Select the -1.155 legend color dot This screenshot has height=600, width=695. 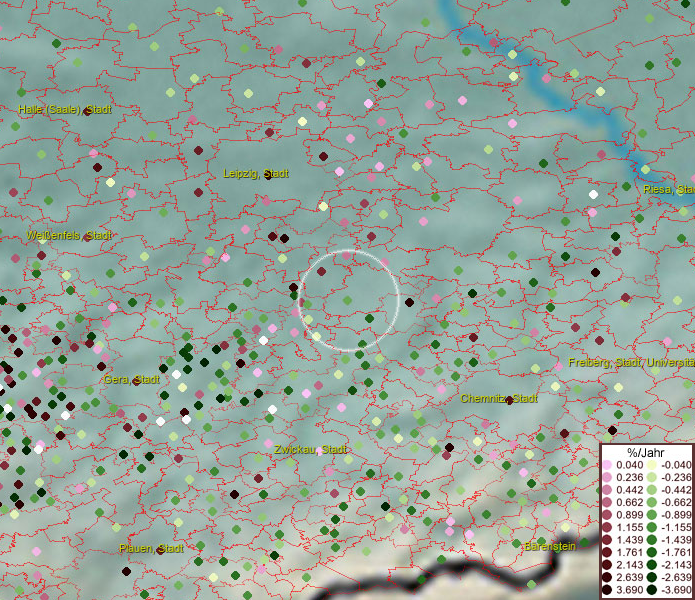pos(652,527)
